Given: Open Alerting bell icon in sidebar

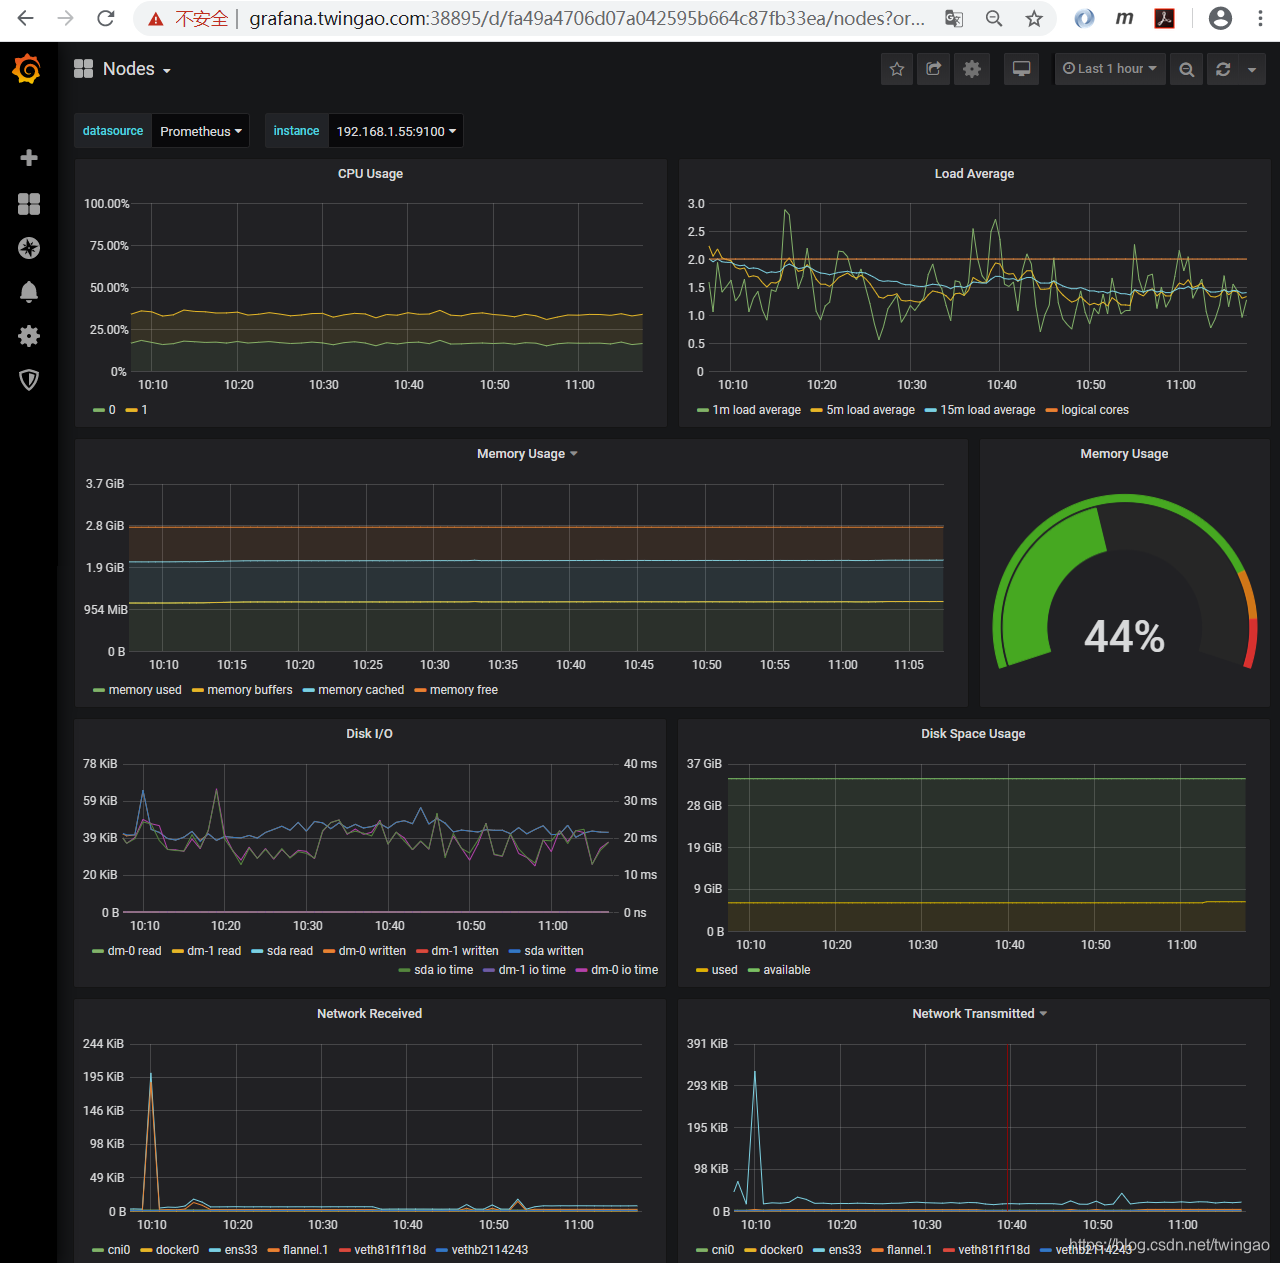Looking at the screenshot, I should pyautogui.click(x=29, y=291).
